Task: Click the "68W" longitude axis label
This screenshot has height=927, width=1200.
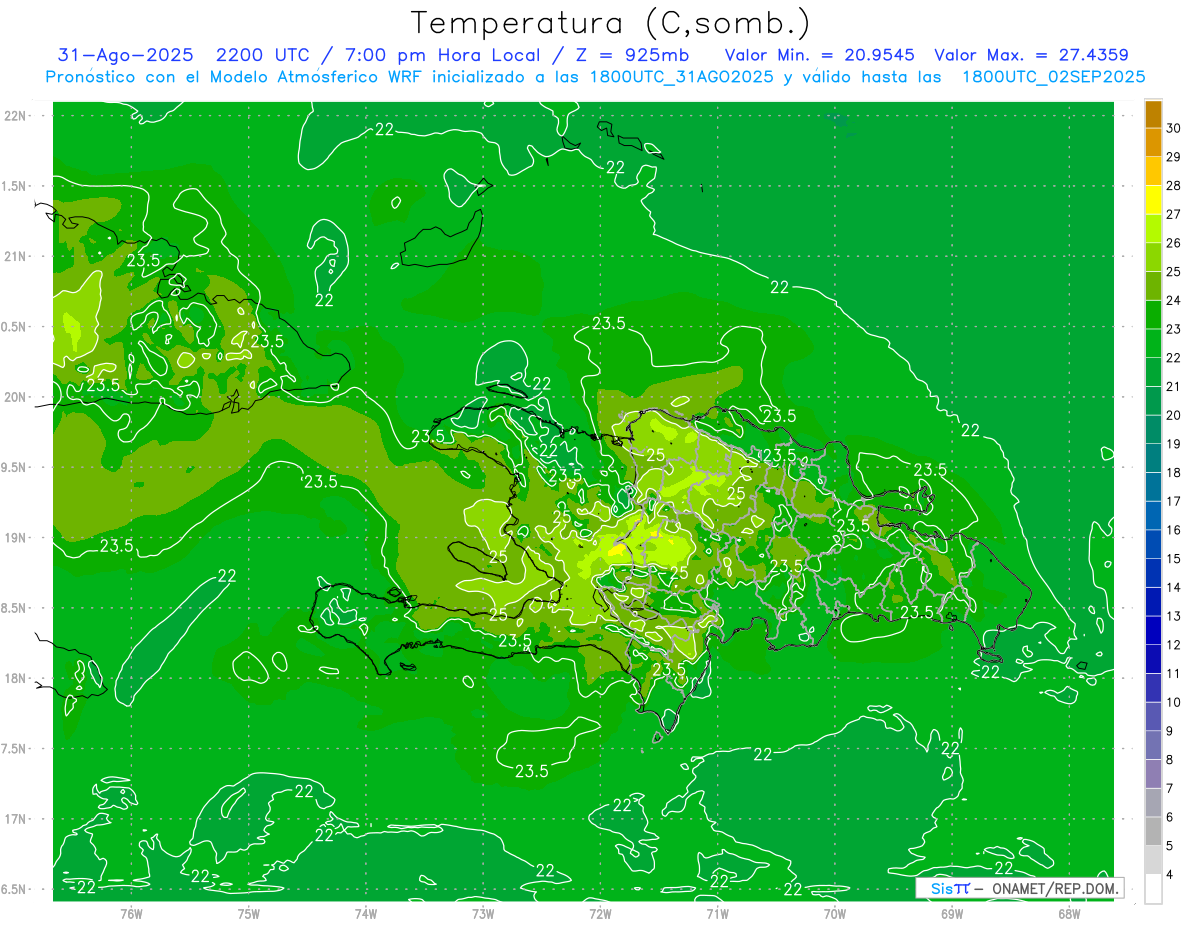Action: [1069, 914]
